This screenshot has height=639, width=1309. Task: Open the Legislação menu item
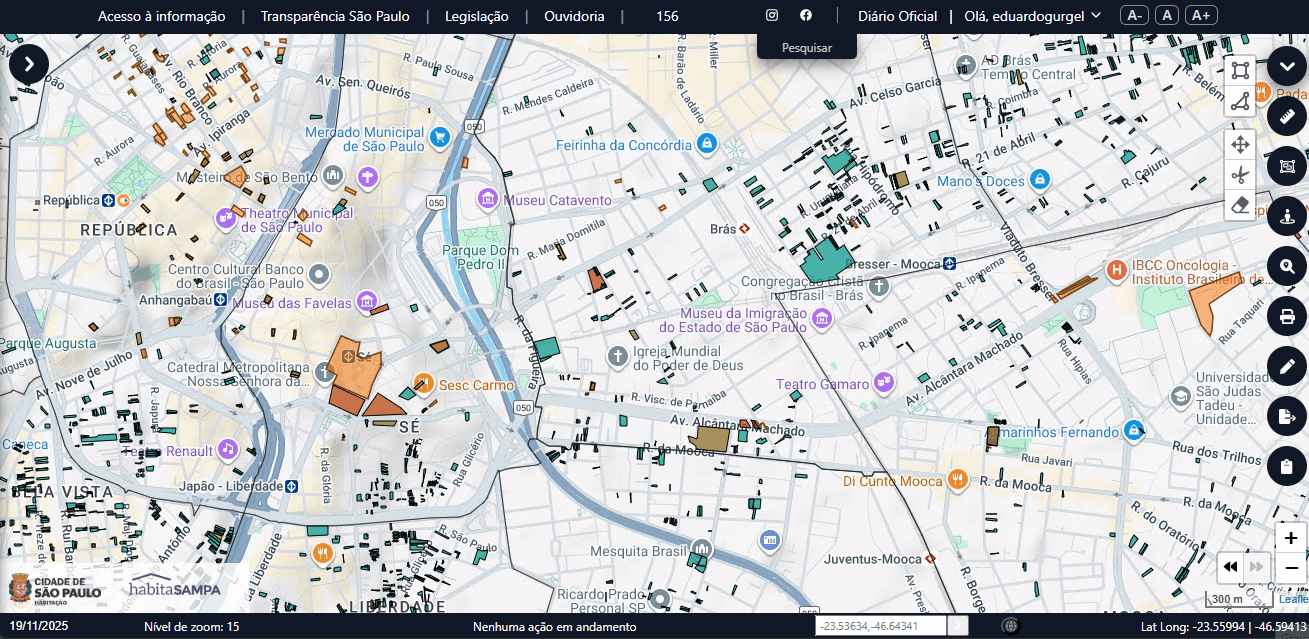tap(476, 16)
